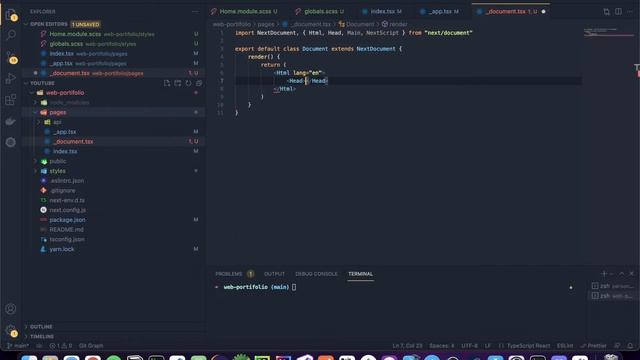Open the Source Control view in the activity bar
The image size is (640, 360).
point(11,57)
